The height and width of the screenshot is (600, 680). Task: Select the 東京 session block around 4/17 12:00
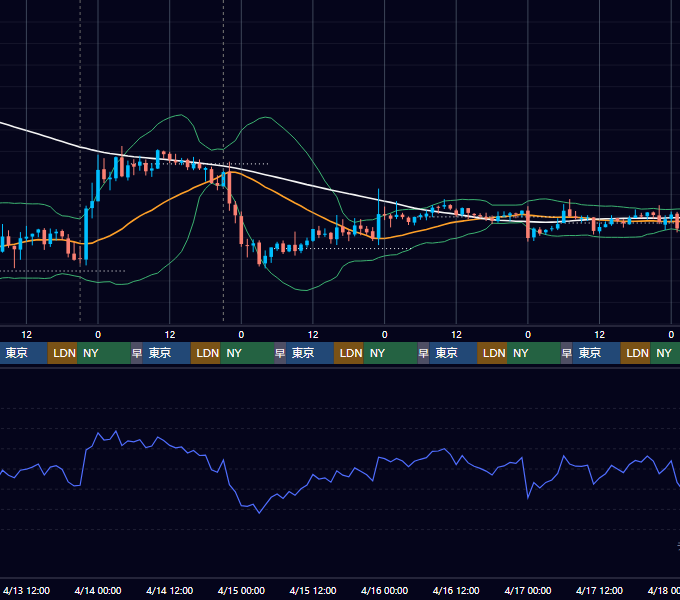(x=596, y=353)
